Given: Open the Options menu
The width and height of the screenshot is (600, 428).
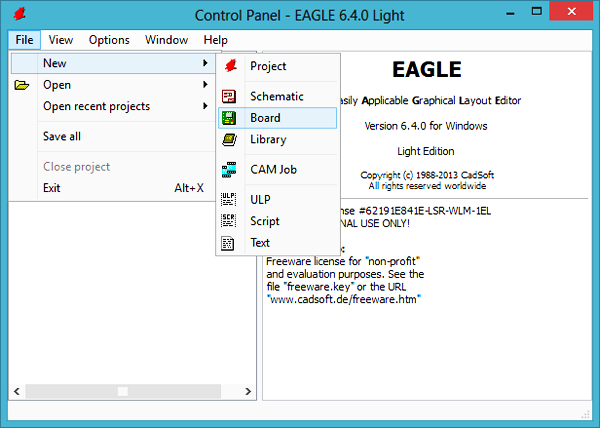Looking at the screenshot, I should pos(109,40).
